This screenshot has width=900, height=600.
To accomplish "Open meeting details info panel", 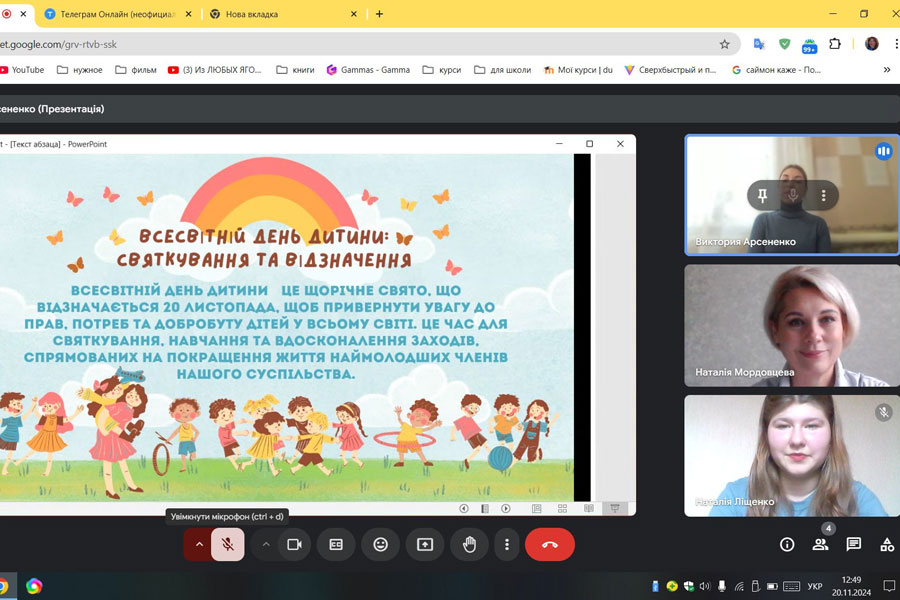I will [x=787, y=544].
